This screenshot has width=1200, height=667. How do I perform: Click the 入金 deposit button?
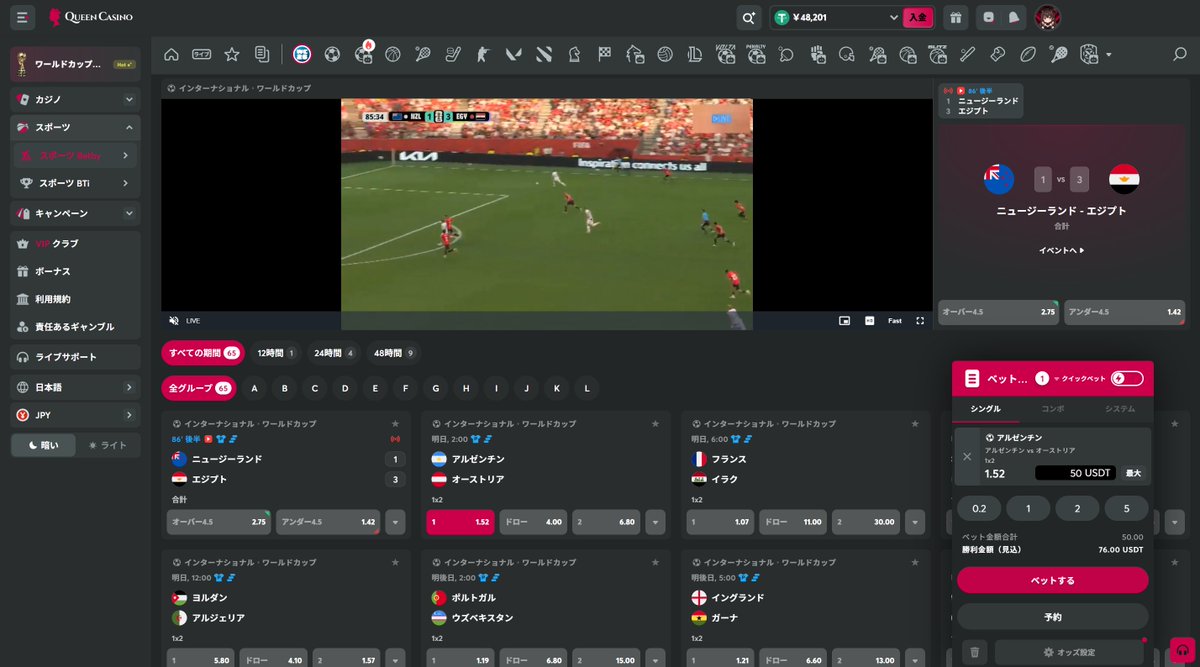918,17
